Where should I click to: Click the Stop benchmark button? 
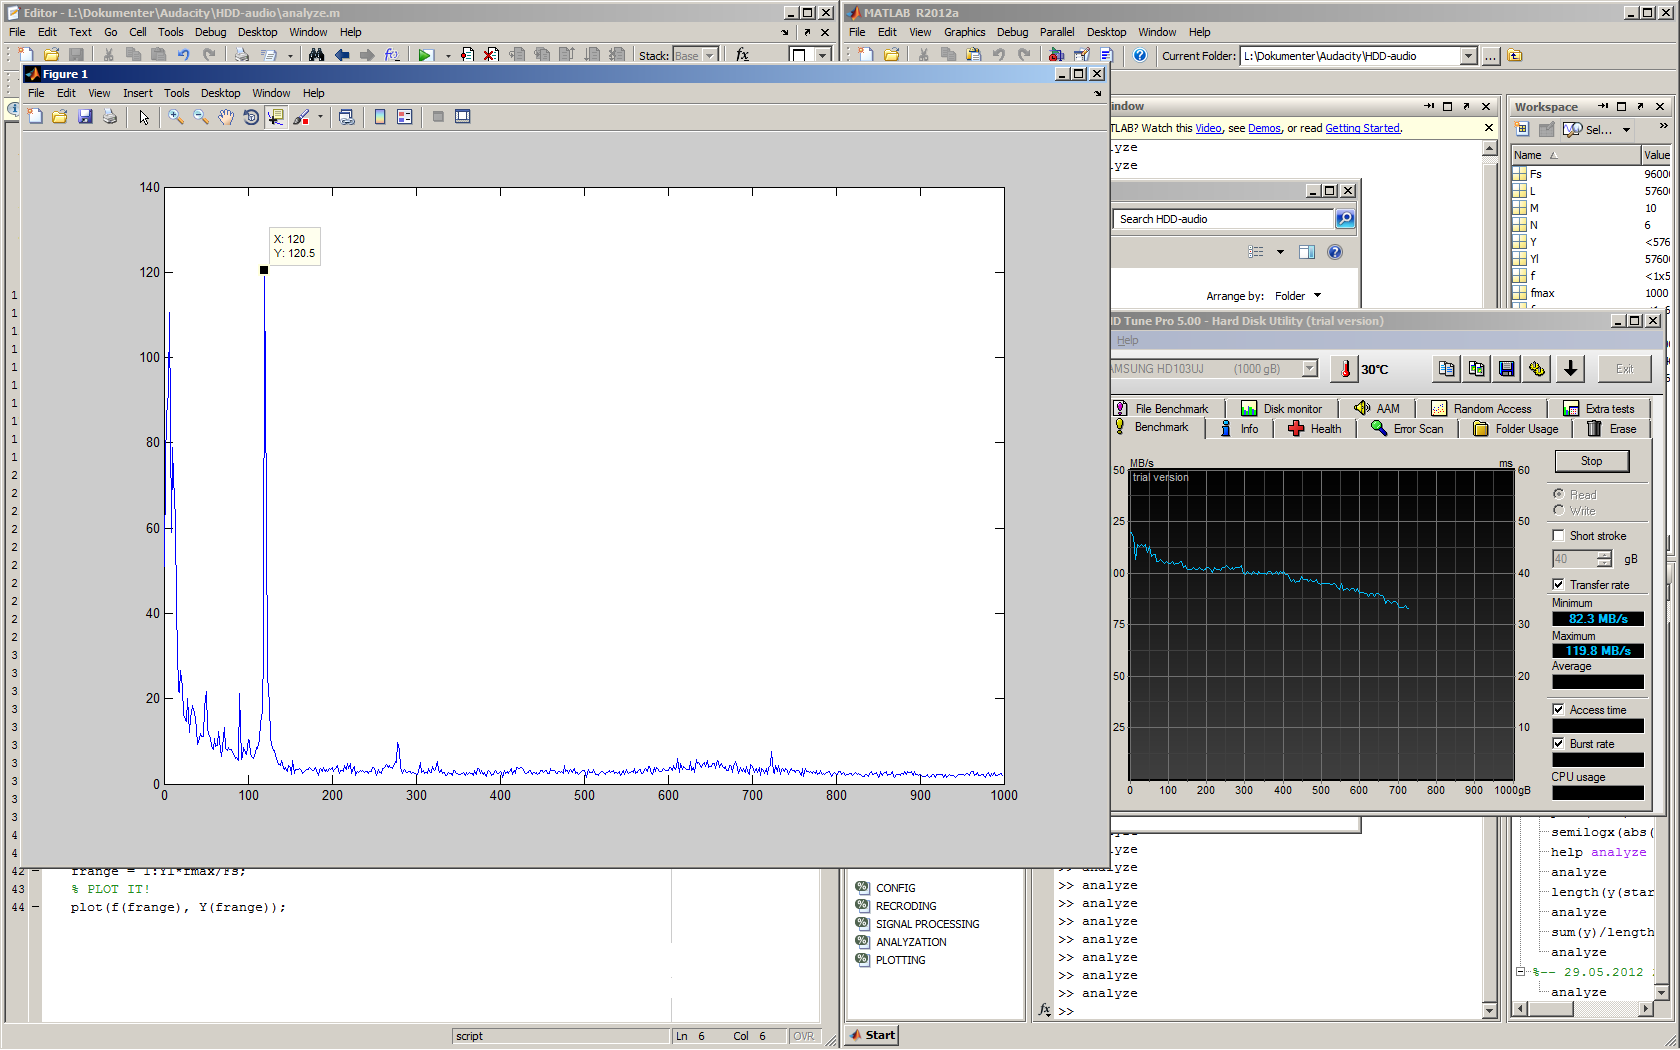click(x=1592, y=461)
